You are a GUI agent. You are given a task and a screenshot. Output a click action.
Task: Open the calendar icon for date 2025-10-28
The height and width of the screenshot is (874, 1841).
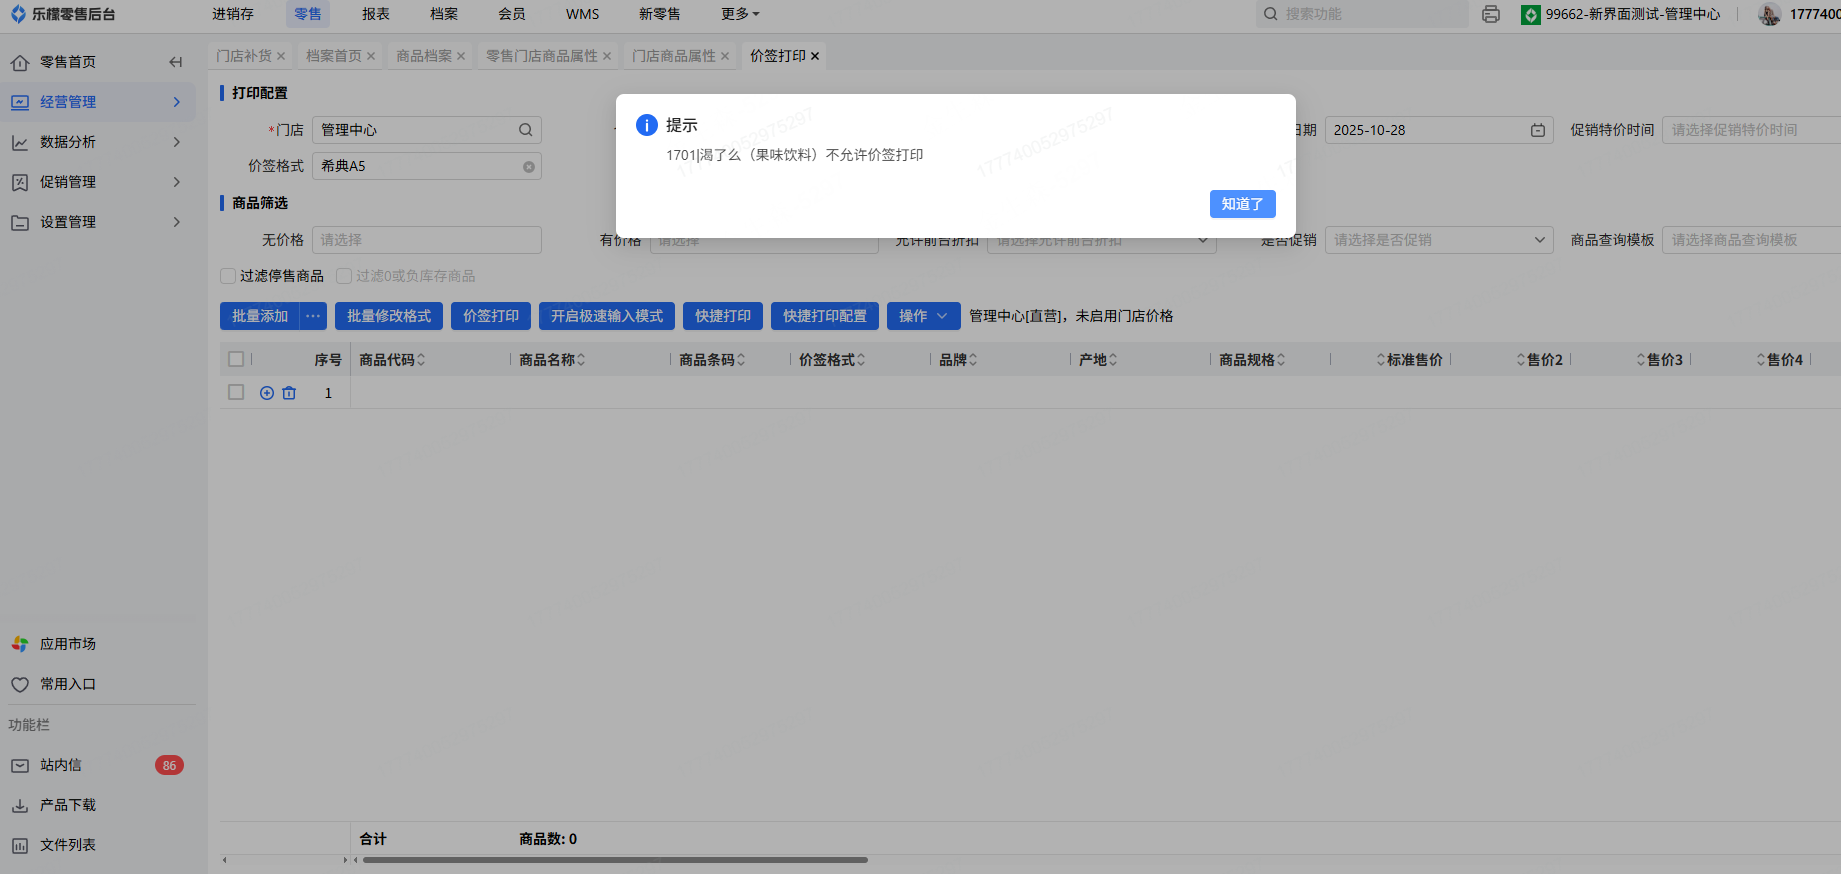(x=1538, y=130)
